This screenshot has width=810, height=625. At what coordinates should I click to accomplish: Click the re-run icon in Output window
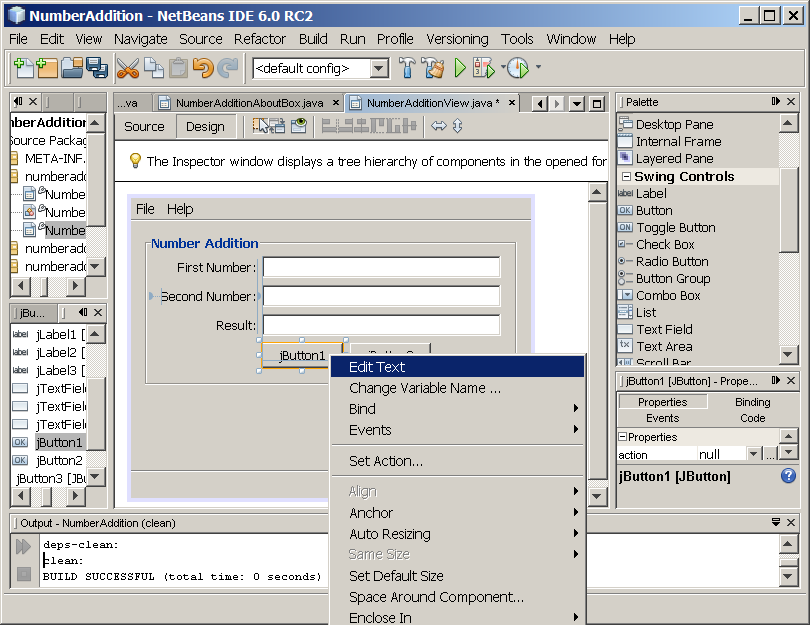point(23,546)
